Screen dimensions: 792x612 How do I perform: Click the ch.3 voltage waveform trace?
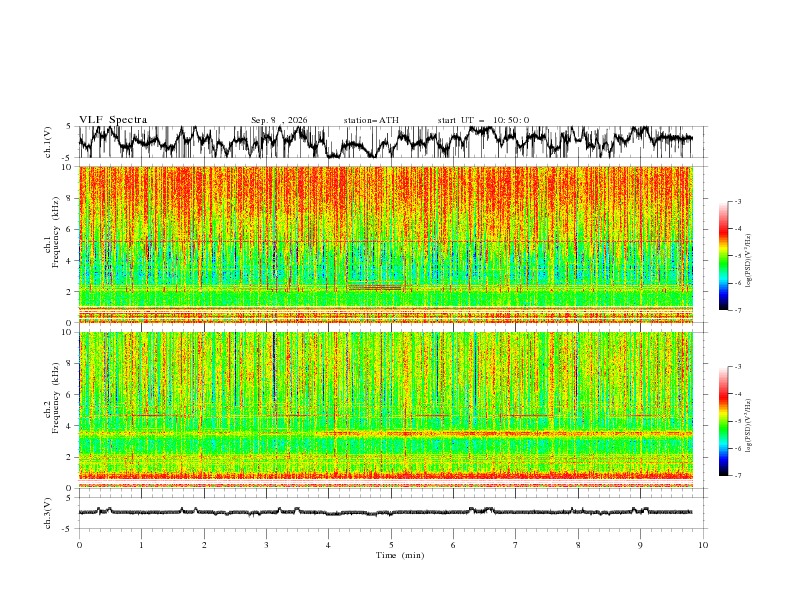coord(385,512)
